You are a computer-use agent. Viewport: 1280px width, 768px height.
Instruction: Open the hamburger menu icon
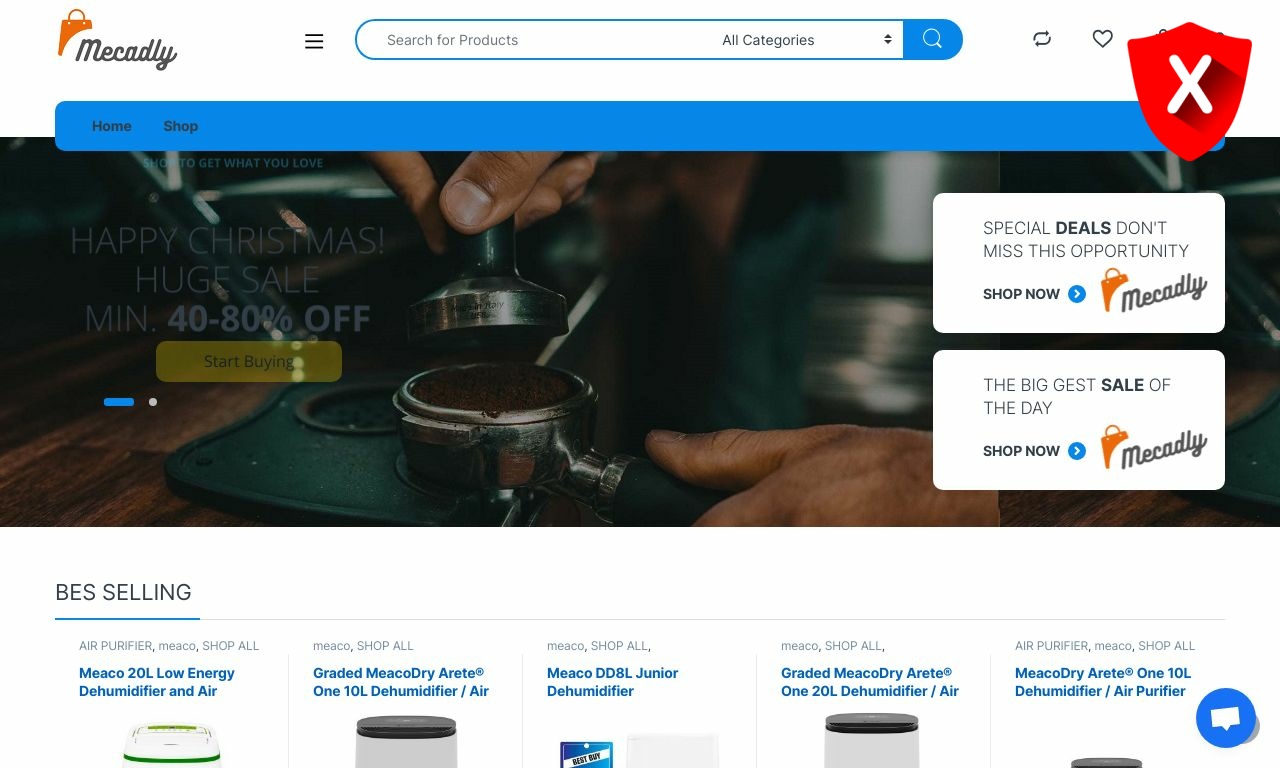click(x=314, y=41)
